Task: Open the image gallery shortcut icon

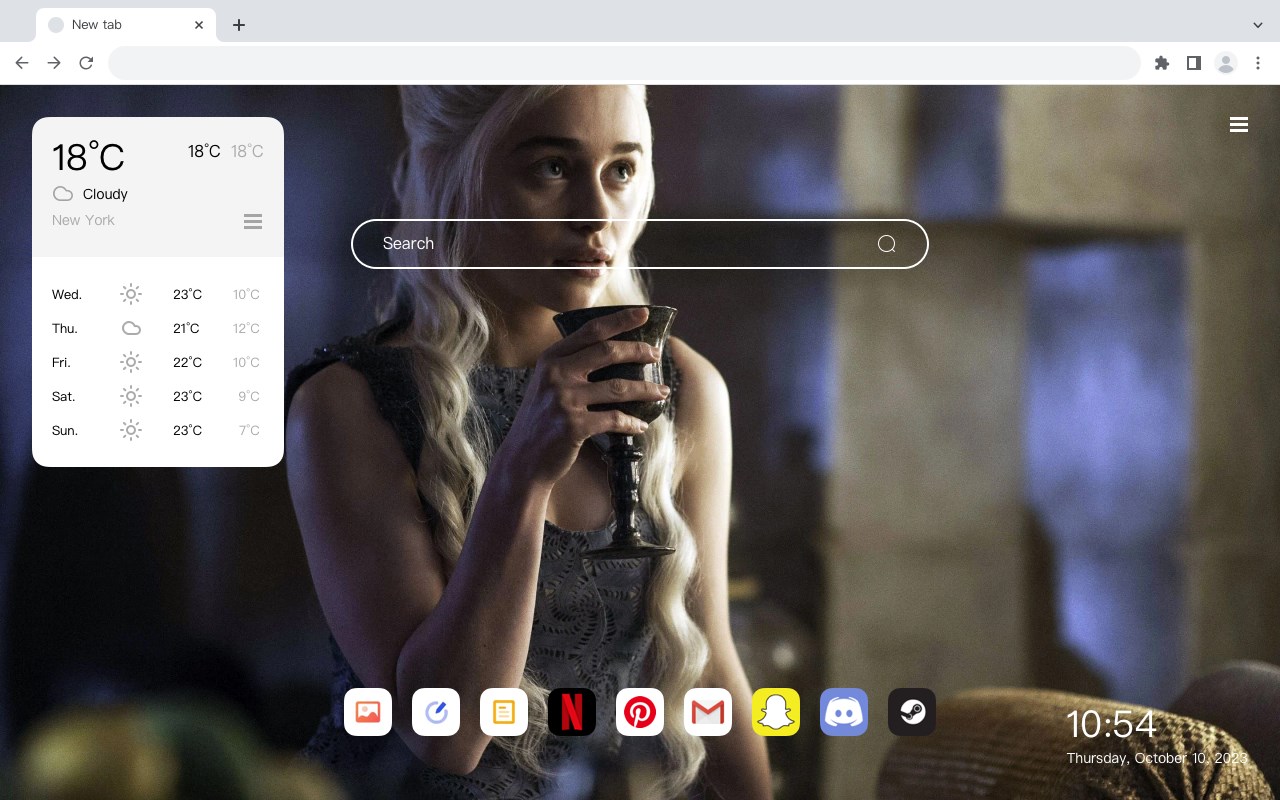Action: tap(368, 712)
